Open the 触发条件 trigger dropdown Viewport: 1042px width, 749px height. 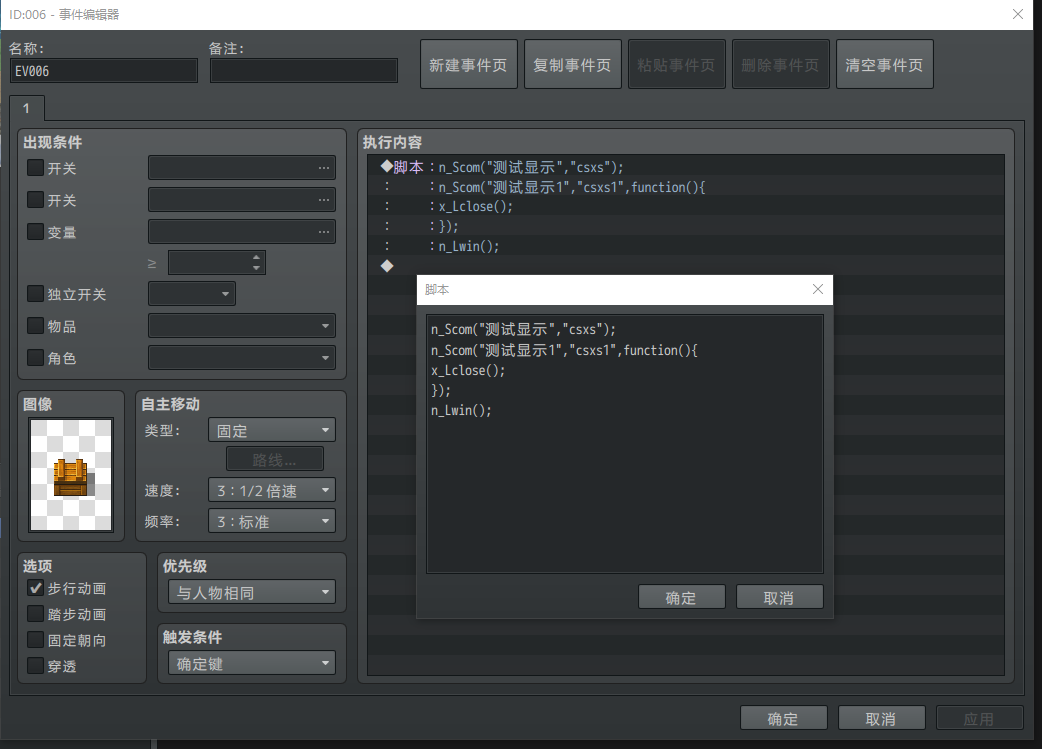click(252, 663)
